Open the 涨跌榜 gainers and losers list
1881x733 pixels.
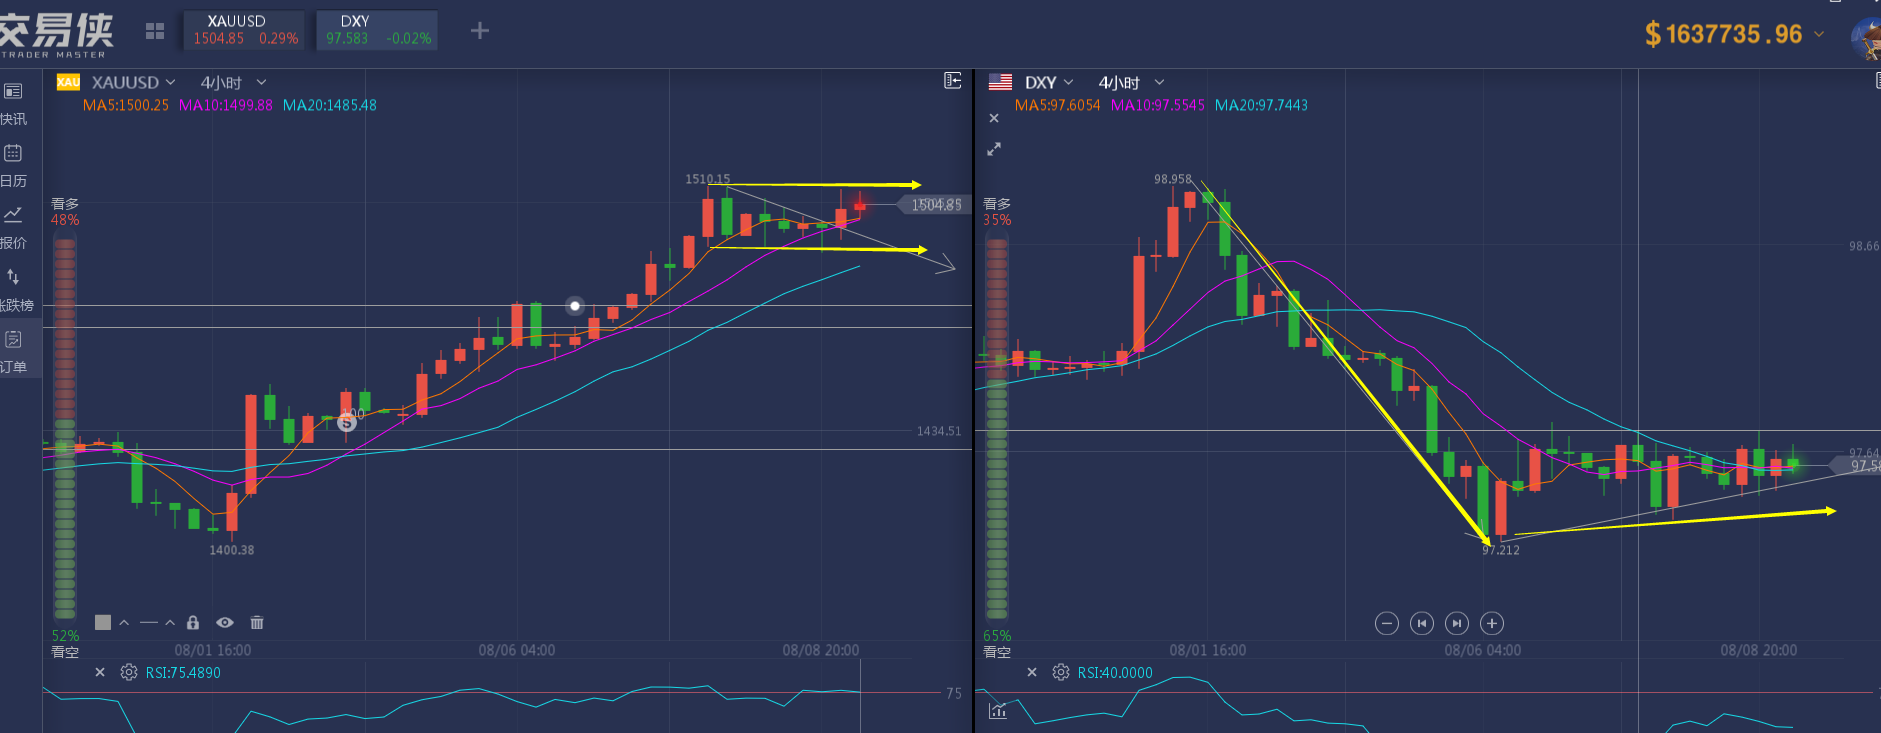click(x=14, y=288)
